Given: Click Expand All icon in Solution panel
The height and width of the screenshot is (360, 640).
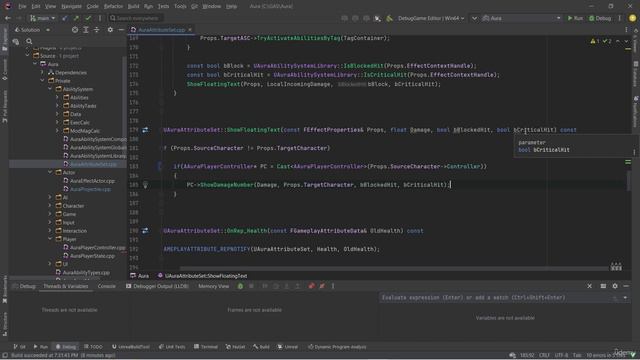Looking at the screenshot, I should click(x=86, y=30).
